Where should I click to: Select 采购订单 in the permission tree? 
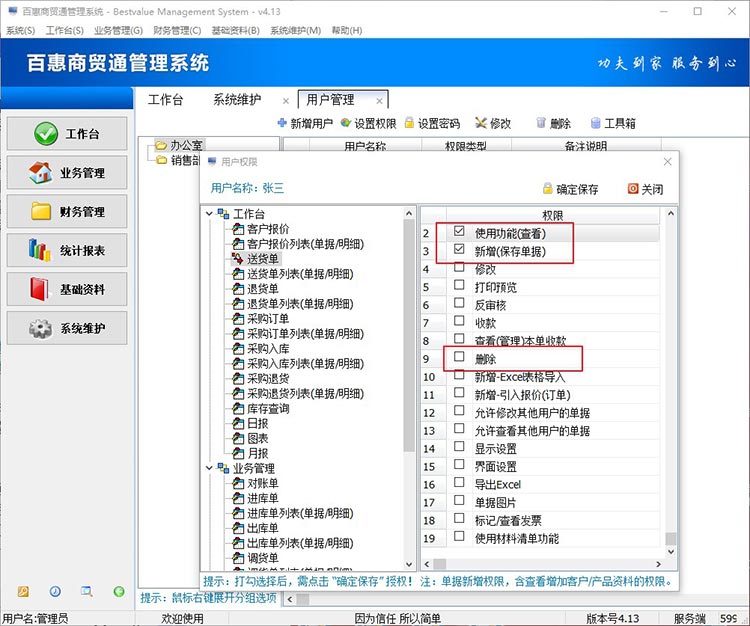click(268, 318)
